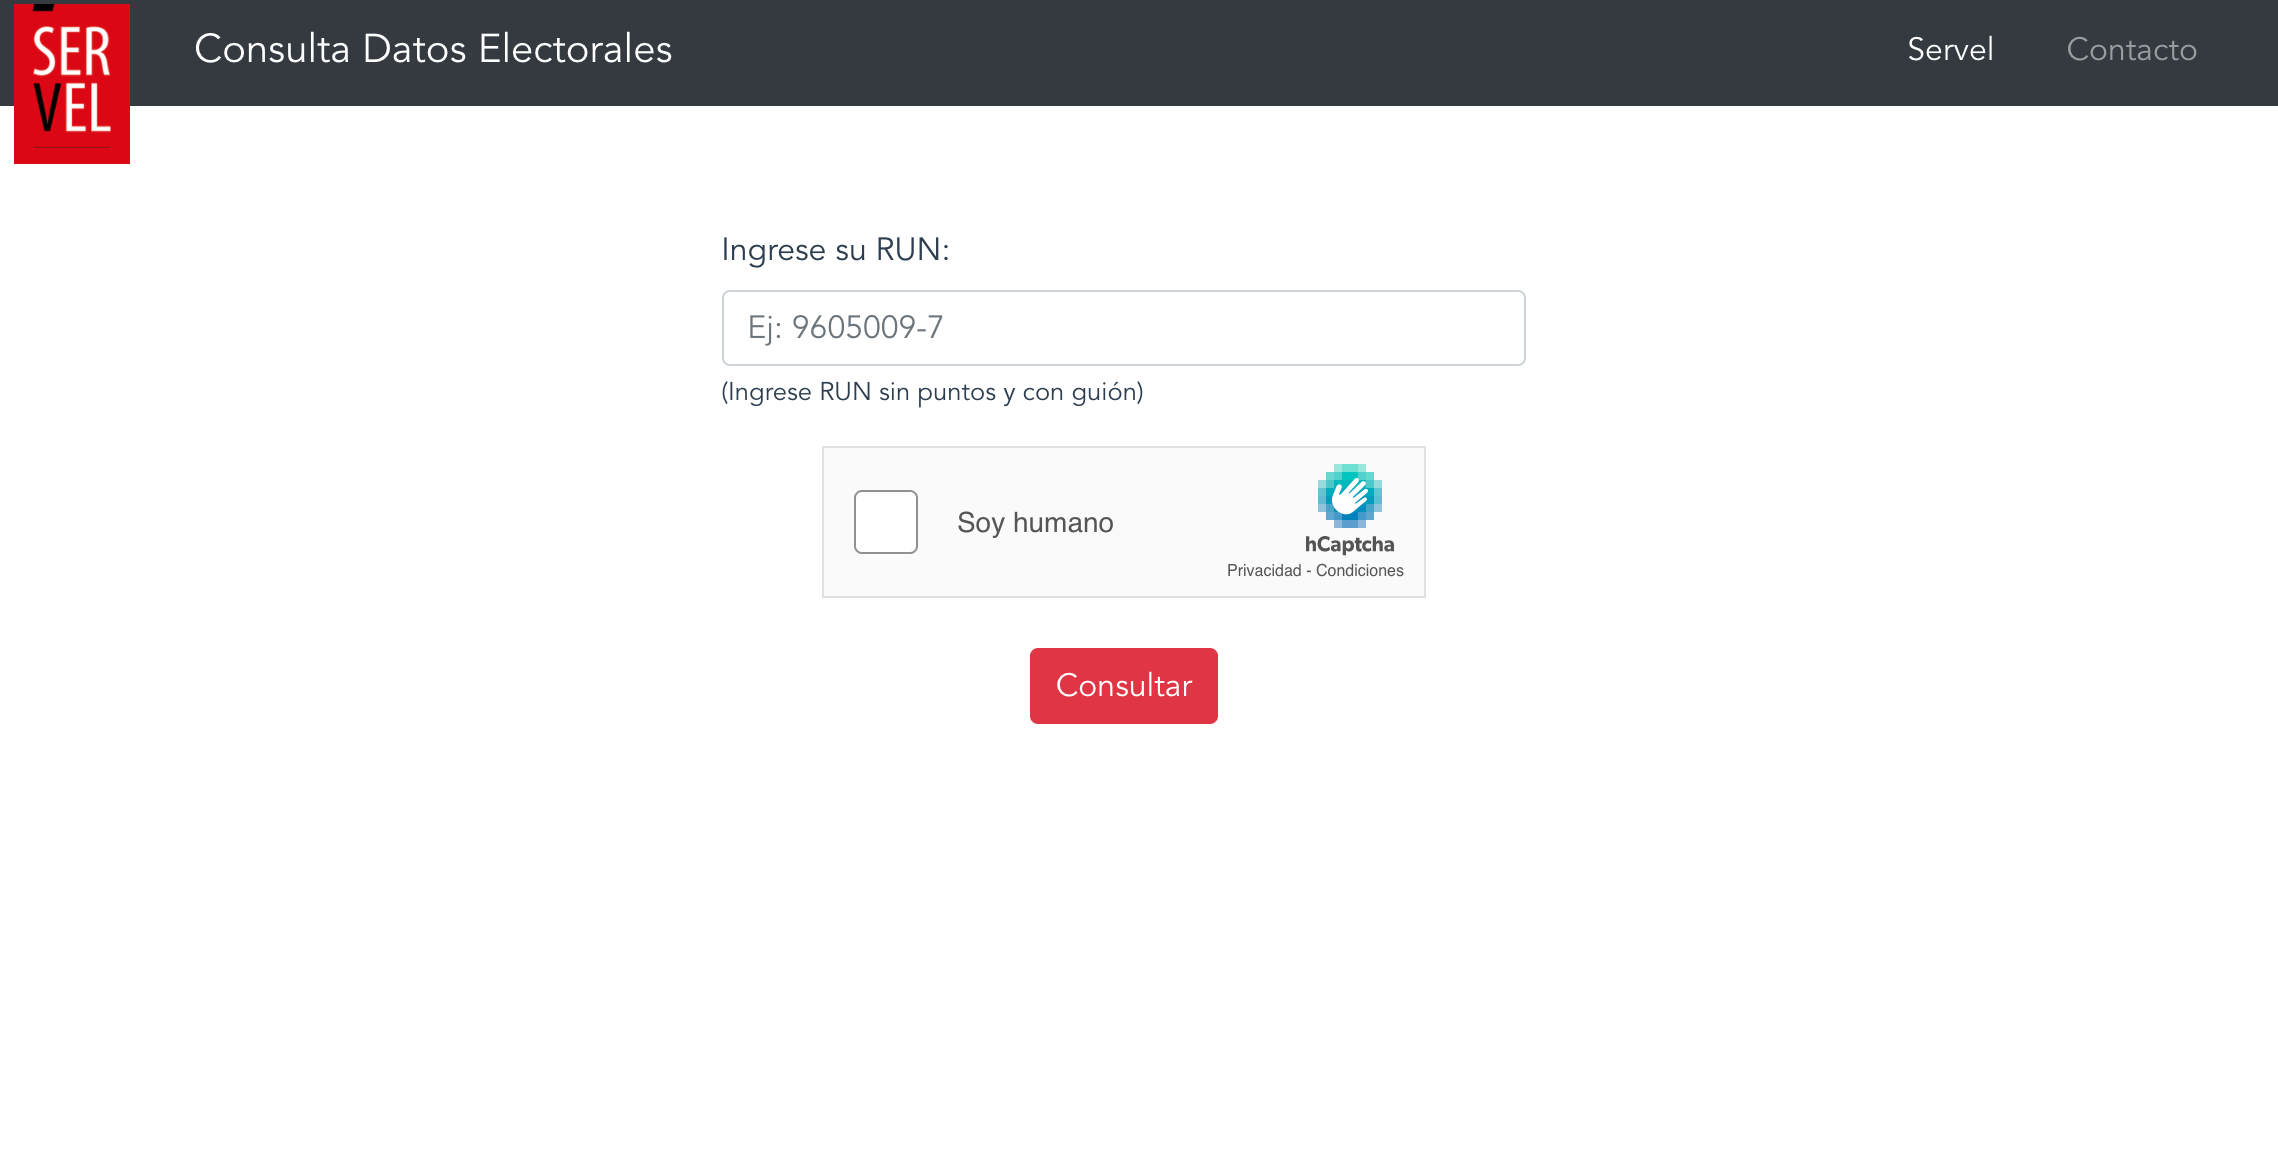Image resolution: width=2278 pixels, height=1172 pixels.
Task: Open the hCaptcha Condiciones link
Action: (1359, 571)
